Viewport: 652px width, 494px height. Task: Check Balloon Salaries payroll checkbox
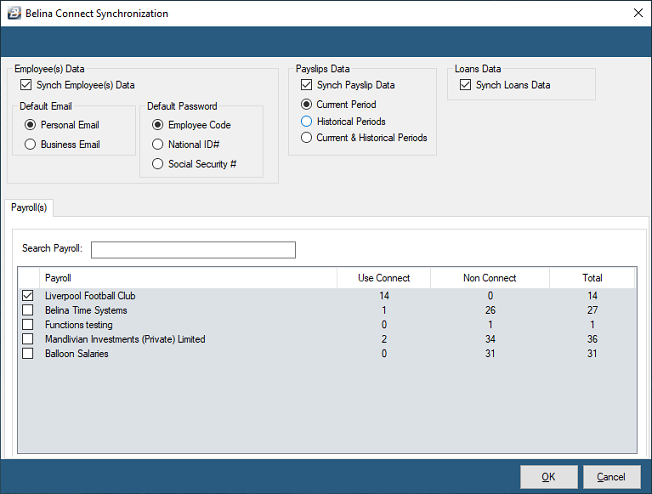pyautogui.click(x=27, y=353)
